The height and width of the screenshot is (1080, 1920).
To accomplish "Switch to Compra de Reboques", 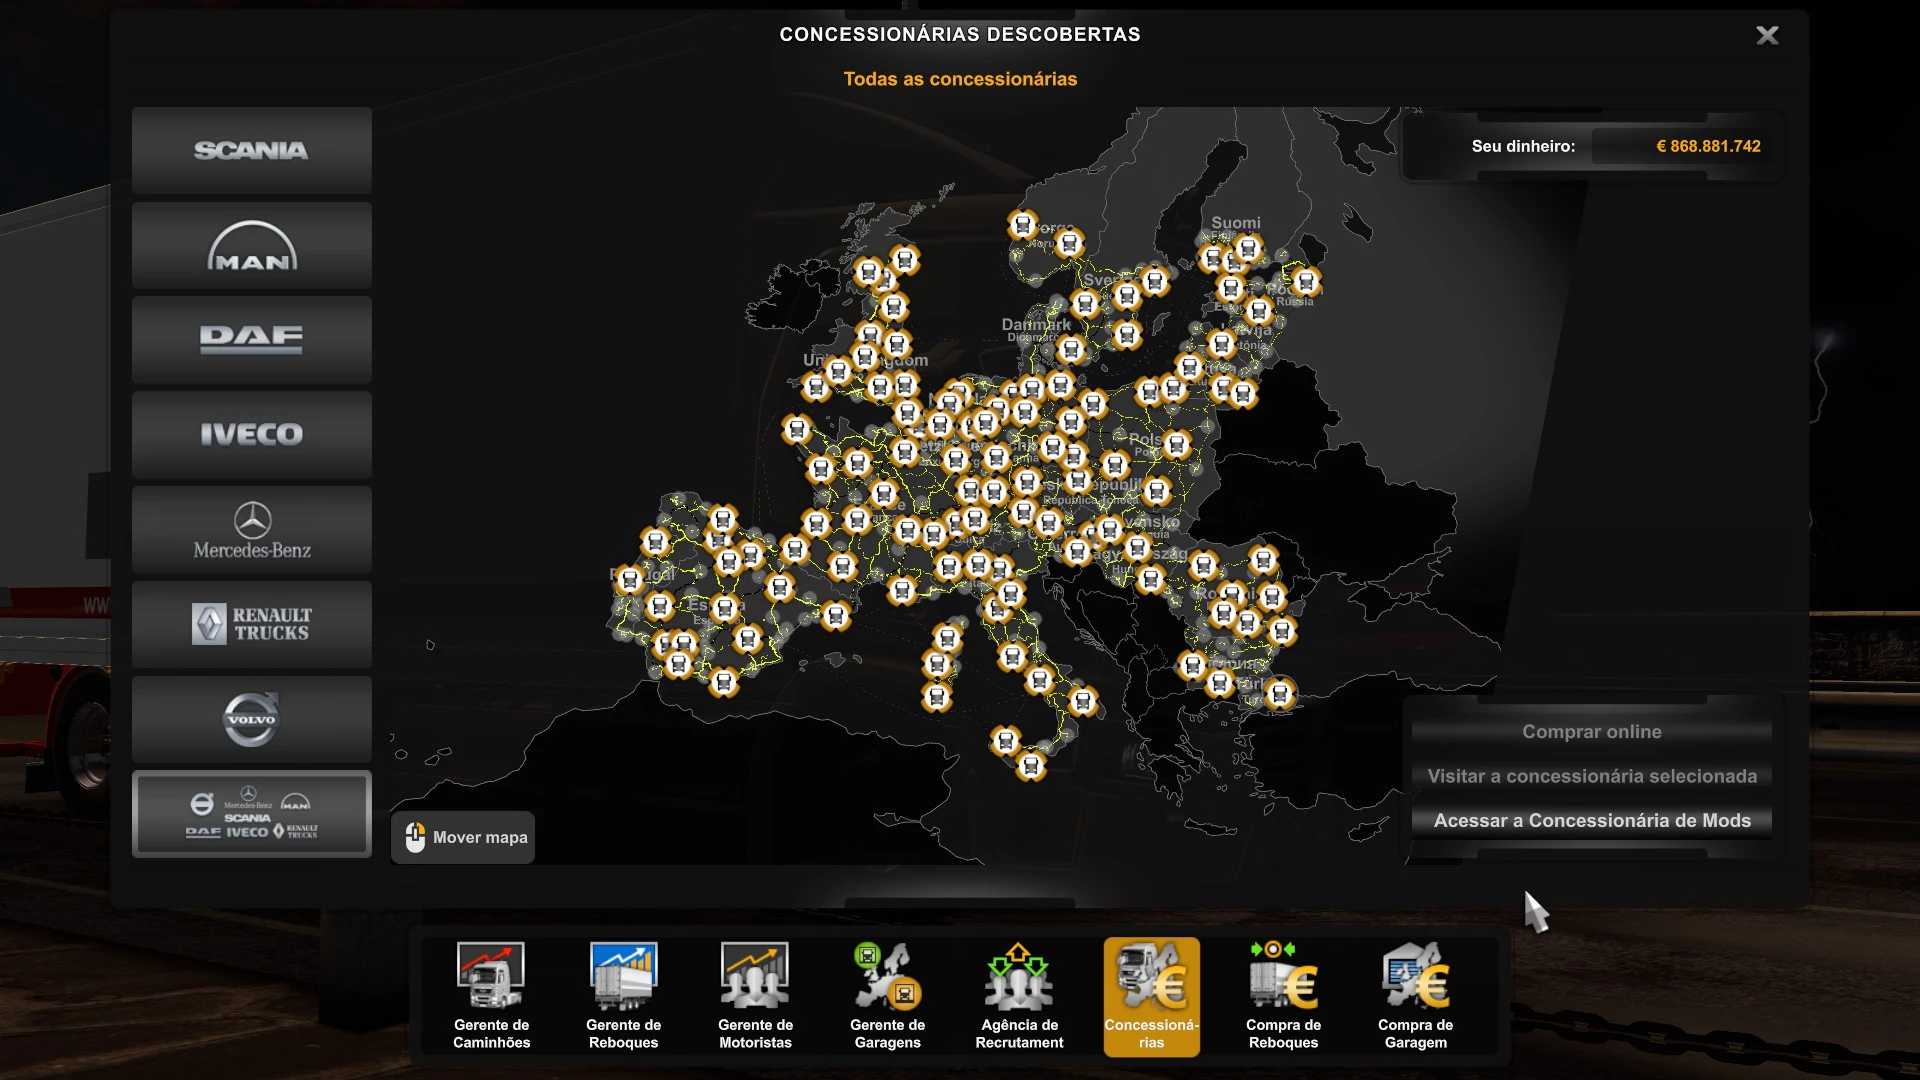I will tap(1283, 996).
